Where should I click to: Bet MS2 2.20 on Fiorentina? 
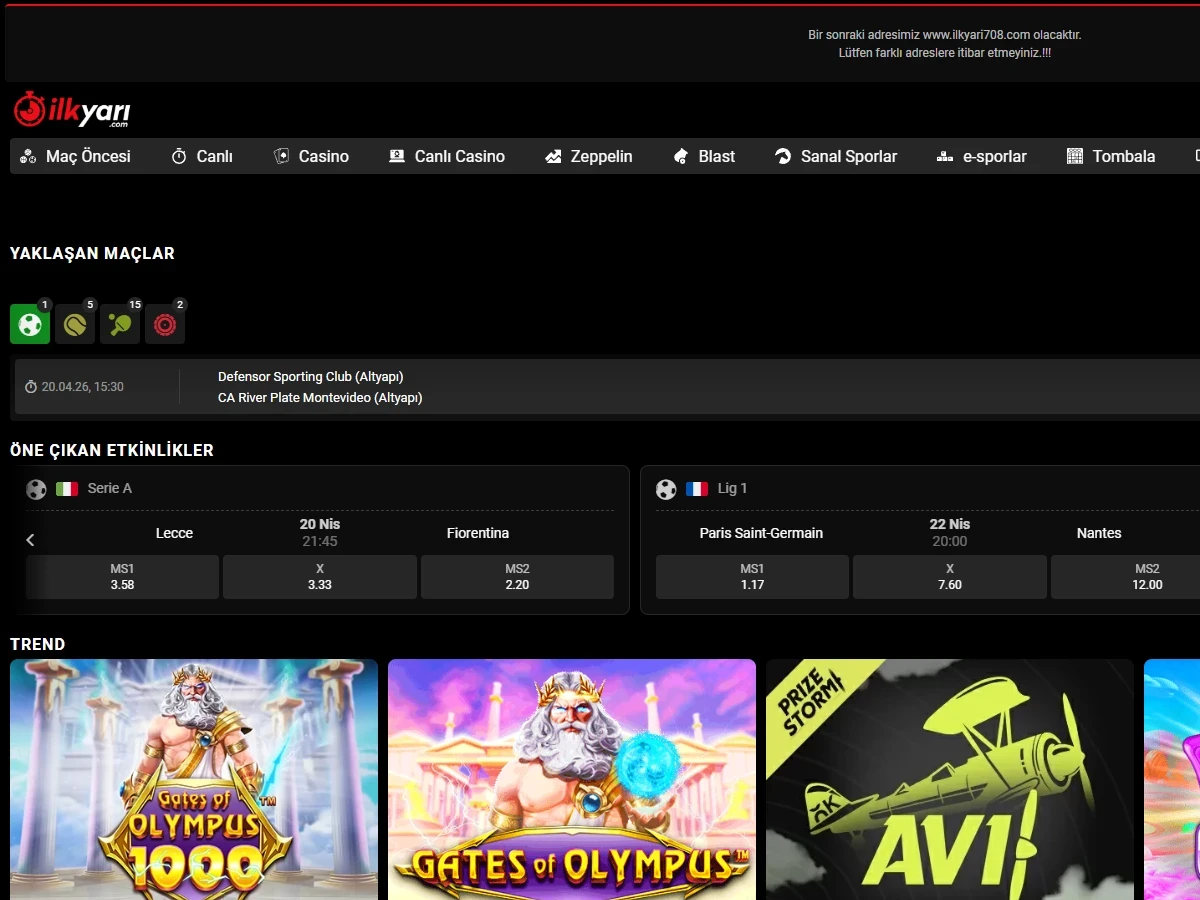coord(517,577)
